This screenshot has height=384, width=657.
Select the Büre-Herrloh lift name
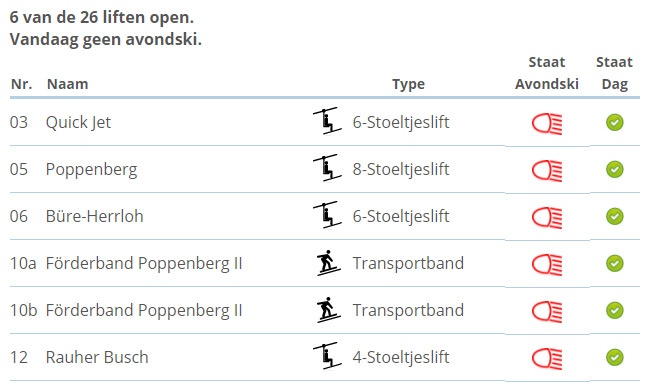coord(95,216)
